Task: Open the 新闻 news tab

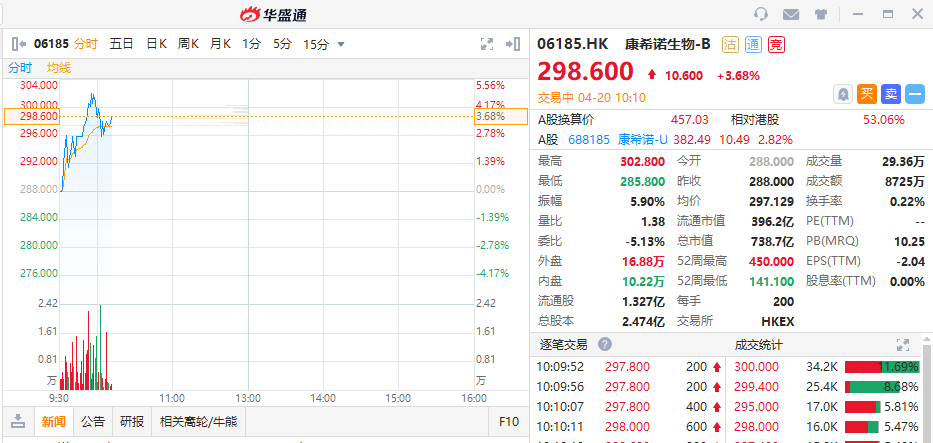Action: (54, 422)
